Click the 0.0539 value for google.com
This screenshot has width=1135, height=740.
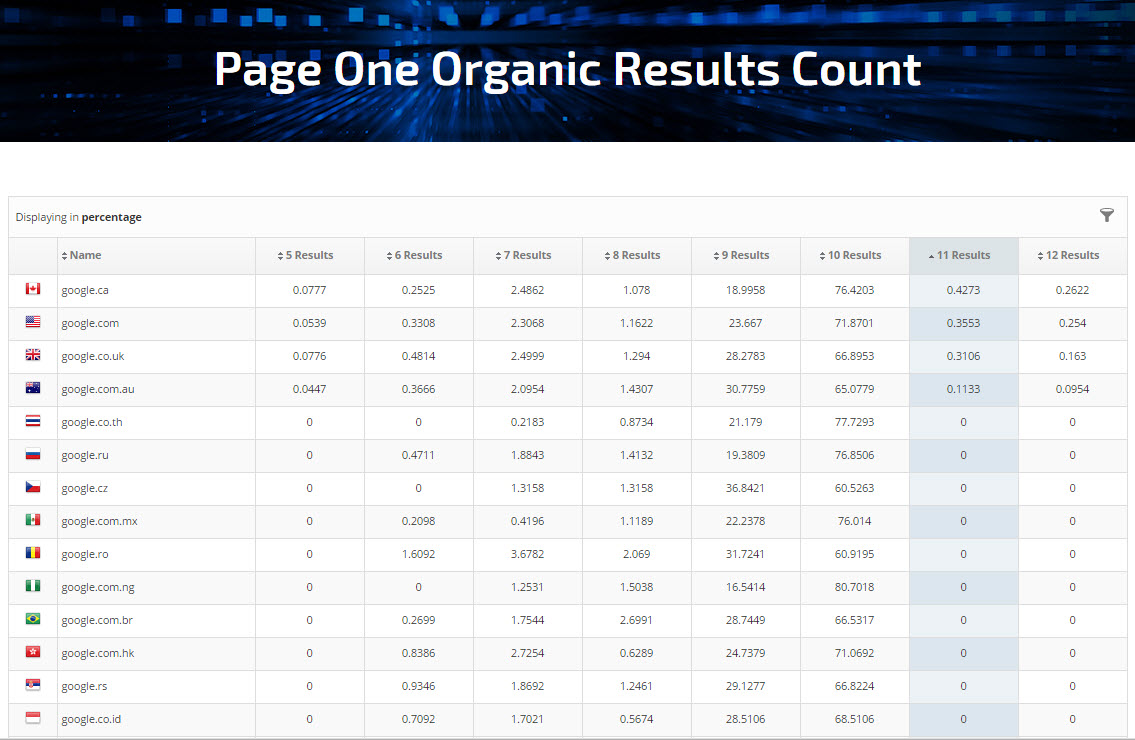pyautogui.click(x=309, y=323)
